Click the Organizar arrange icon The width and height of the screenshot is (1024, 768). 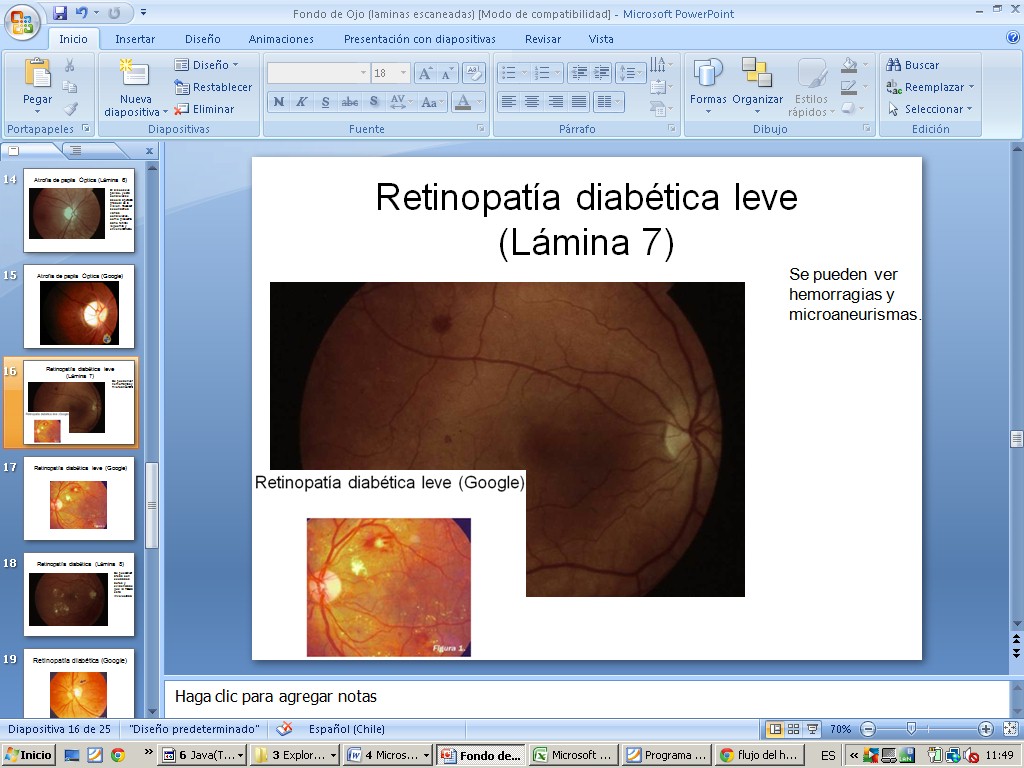pos(757,84)
